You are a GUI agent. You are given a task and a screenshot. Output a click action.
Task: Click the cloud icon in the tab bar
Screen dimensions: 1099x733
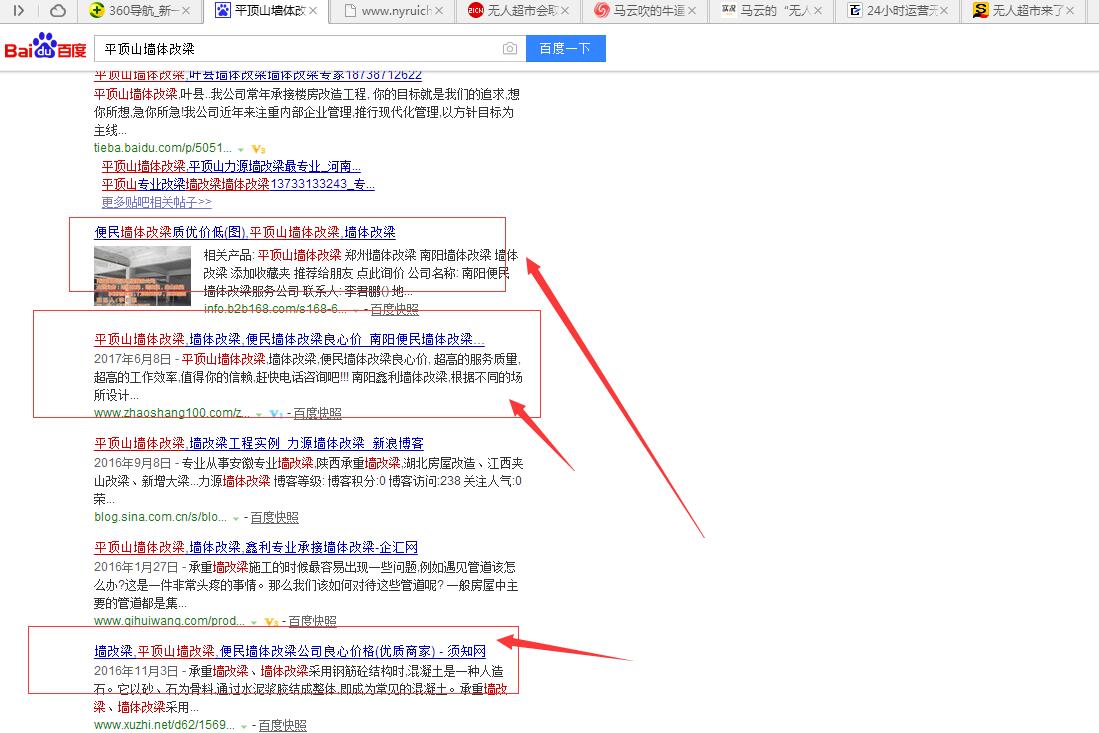[x=58, y=11]
